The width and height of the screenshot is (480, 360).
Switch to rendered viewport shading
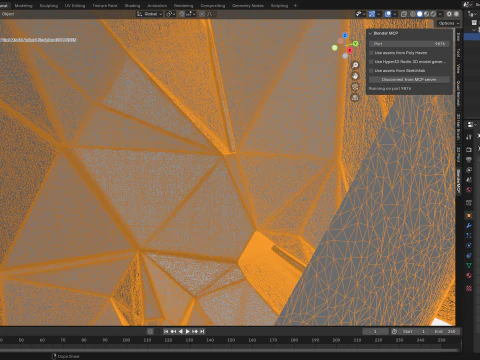[x=433, y=14]
